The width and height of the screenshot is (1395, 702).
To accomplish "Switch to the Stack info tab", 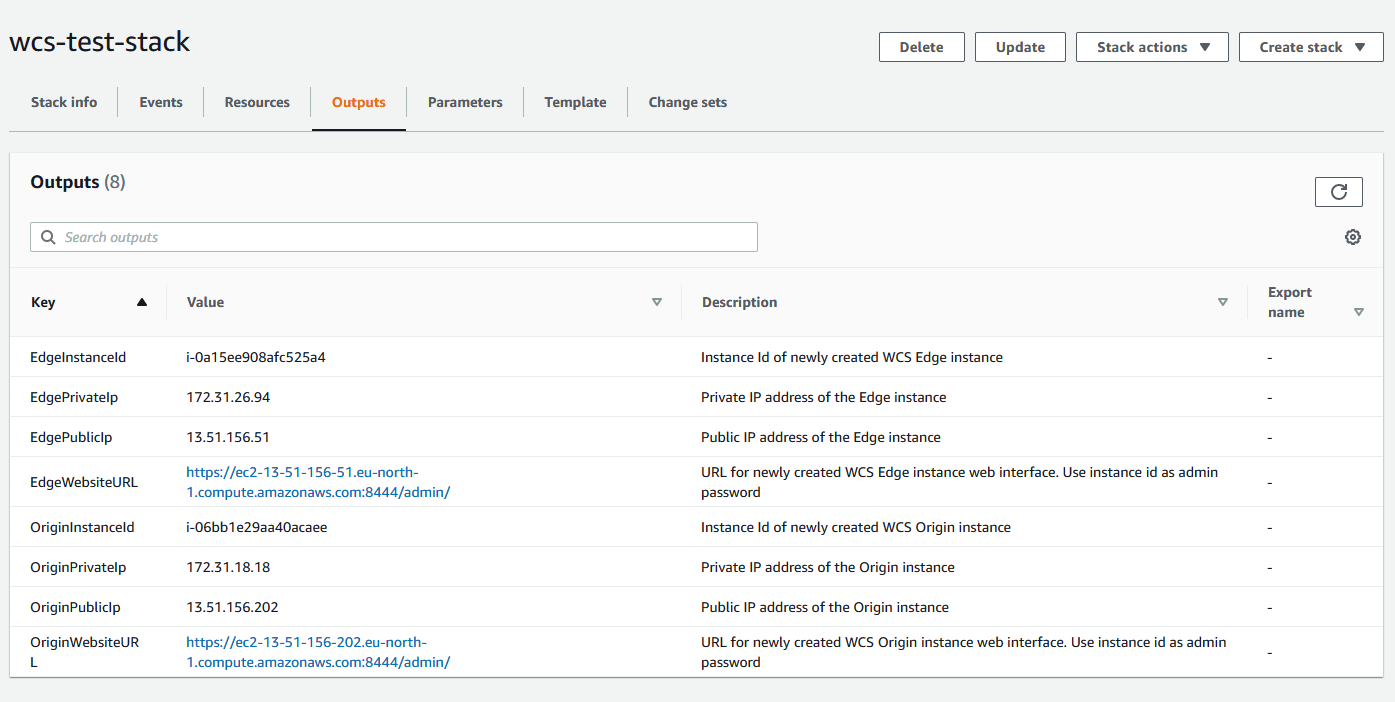I will click(x=64, y=102).
